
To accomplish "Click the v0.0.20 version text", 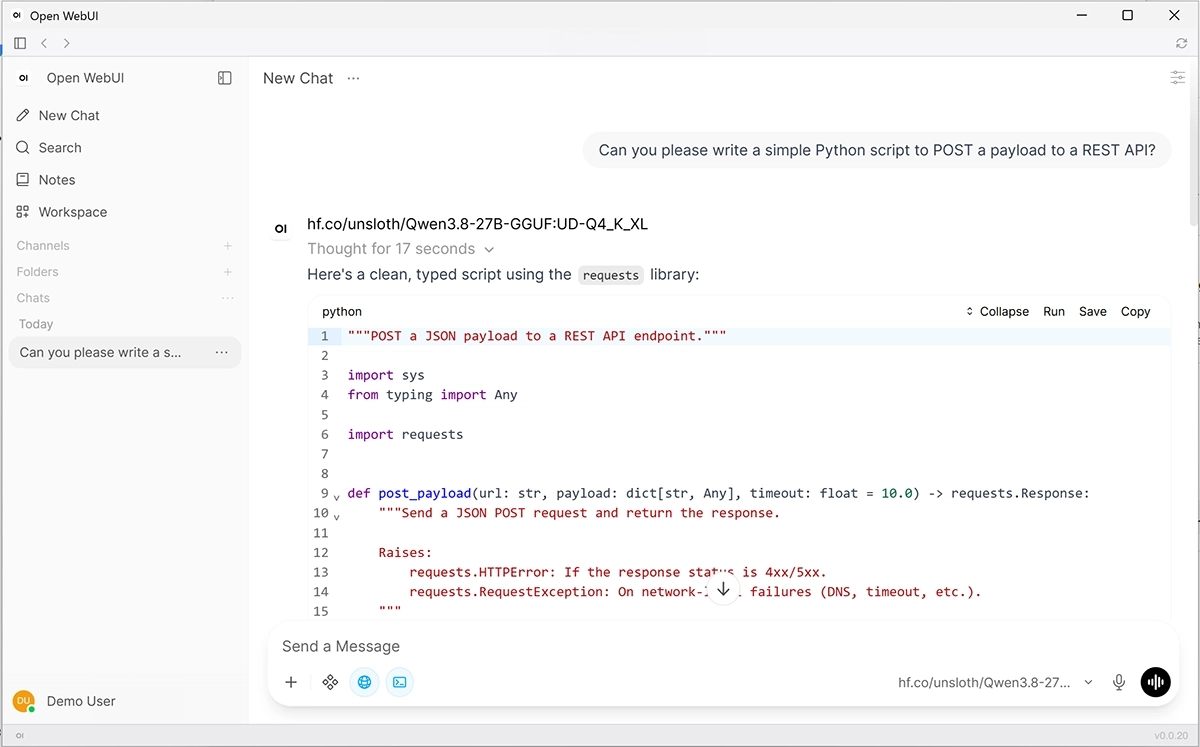I will tap(1172, 736).
